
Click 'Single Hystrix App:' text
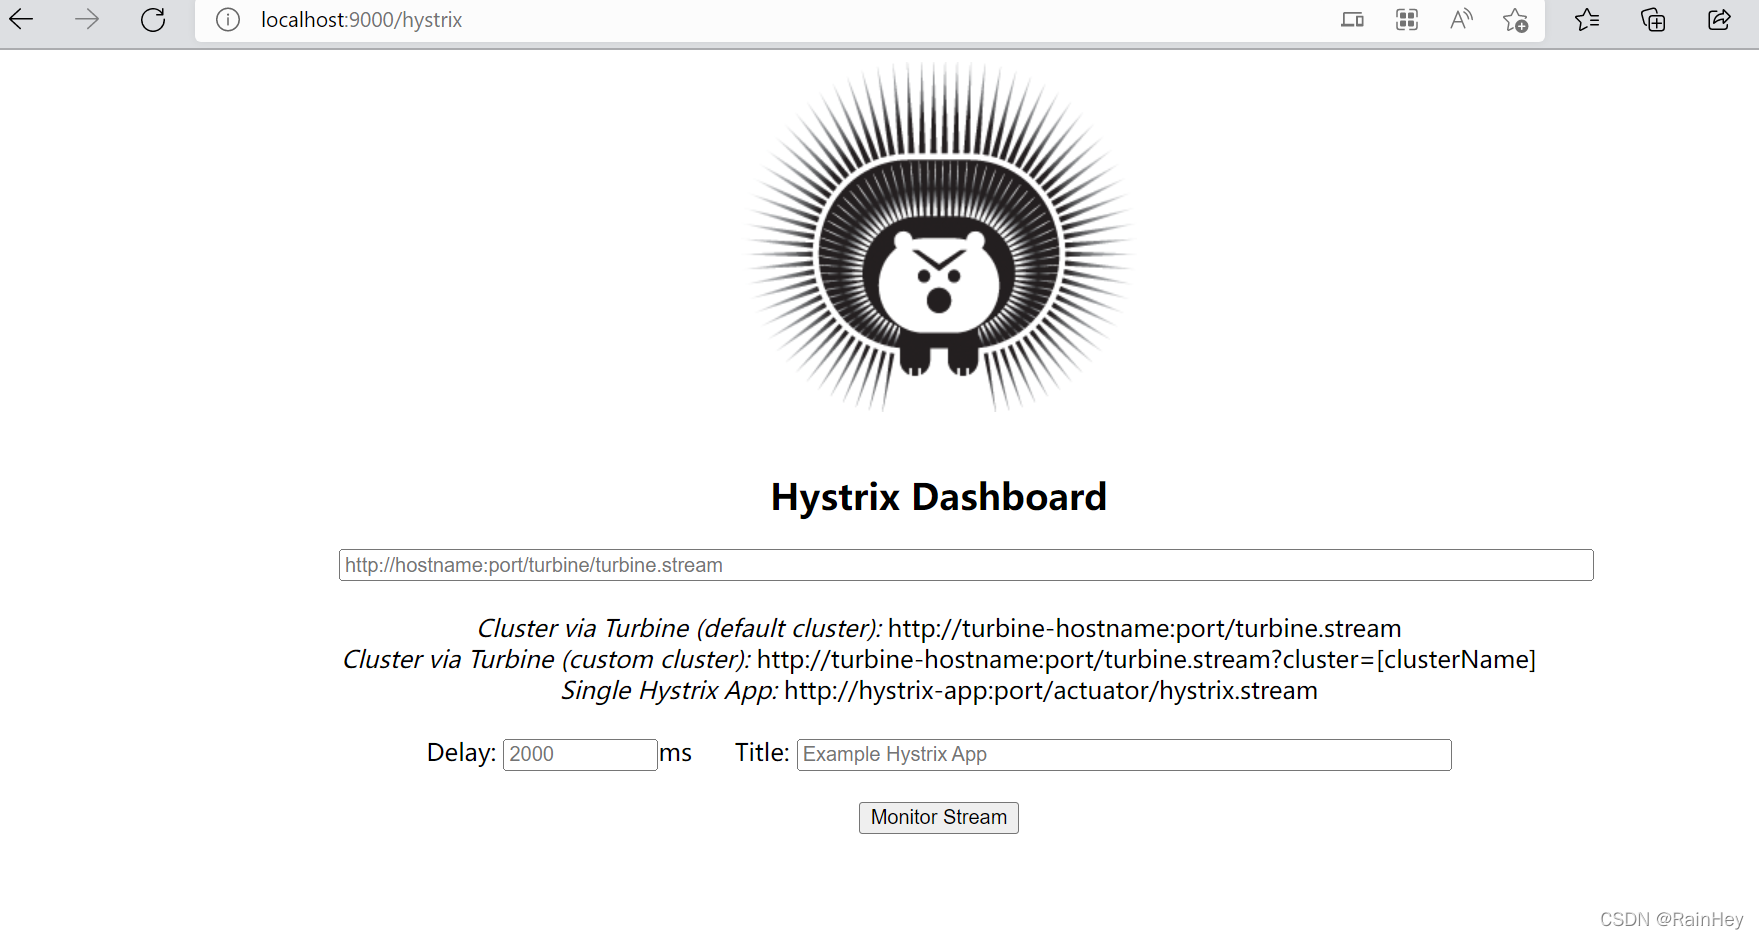point(670,690)
